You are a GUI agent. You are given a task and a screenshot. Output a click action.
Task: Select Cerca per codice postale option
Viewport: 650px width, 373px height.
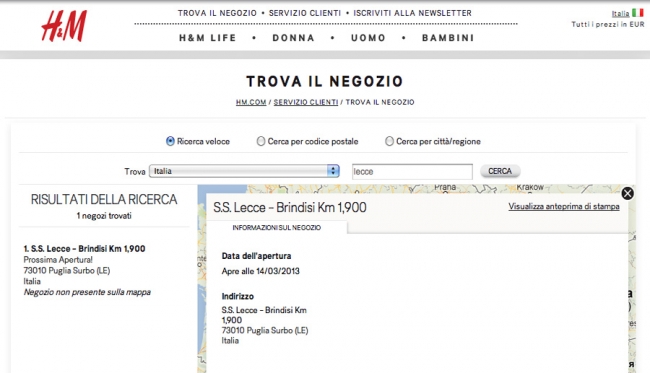(261, 141)
